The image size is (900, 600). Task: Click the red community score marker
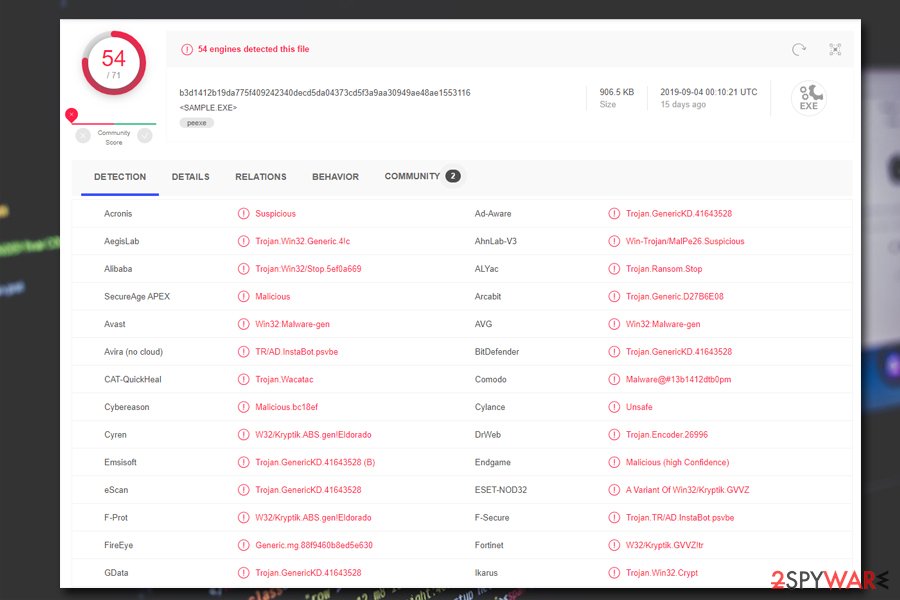point(71,115)
